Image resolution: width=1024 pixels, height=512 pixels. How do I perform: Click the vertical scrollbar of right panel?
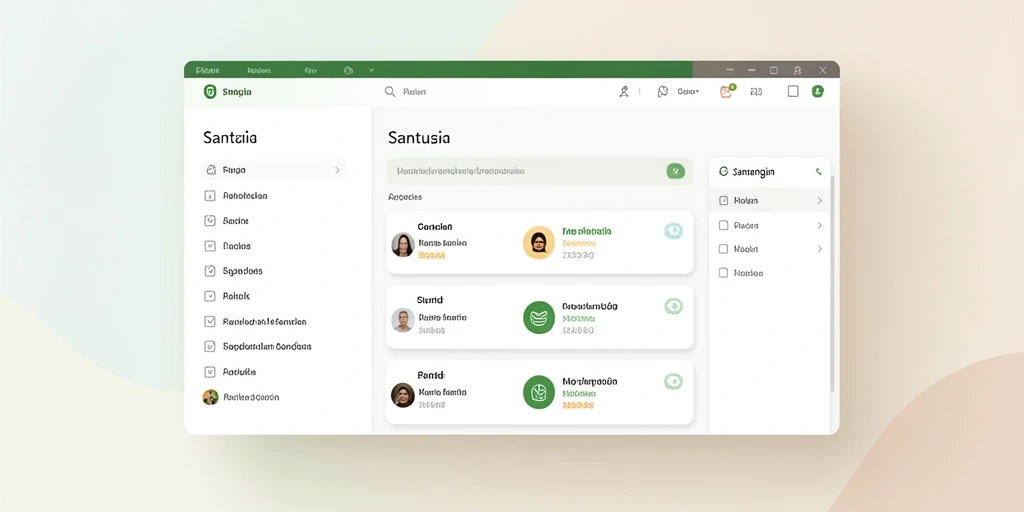tap(832, 284)
